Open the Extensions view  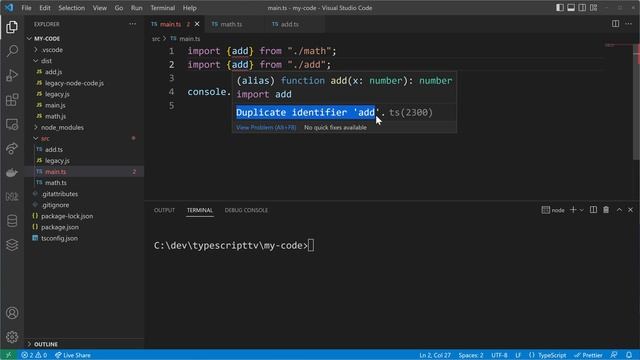click(x=12, y=100)
